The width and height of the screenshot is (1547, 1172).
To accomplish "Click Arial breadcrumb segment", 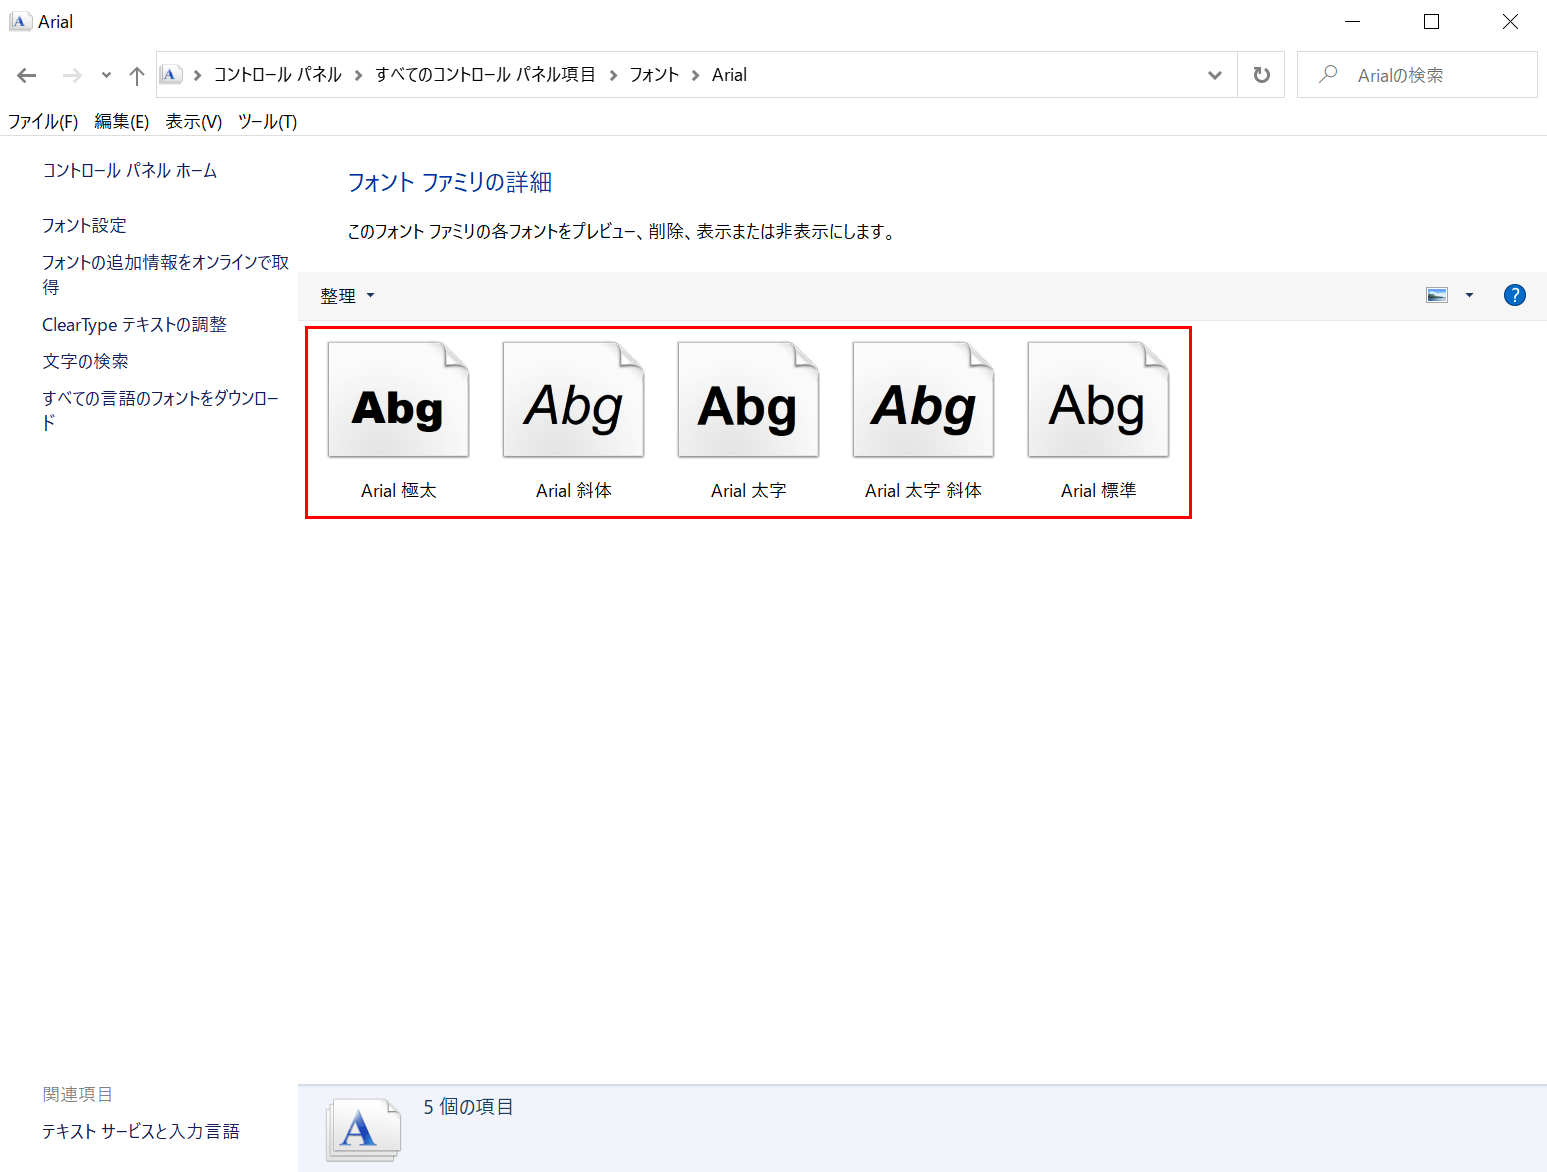I will [x=729, y=75].
